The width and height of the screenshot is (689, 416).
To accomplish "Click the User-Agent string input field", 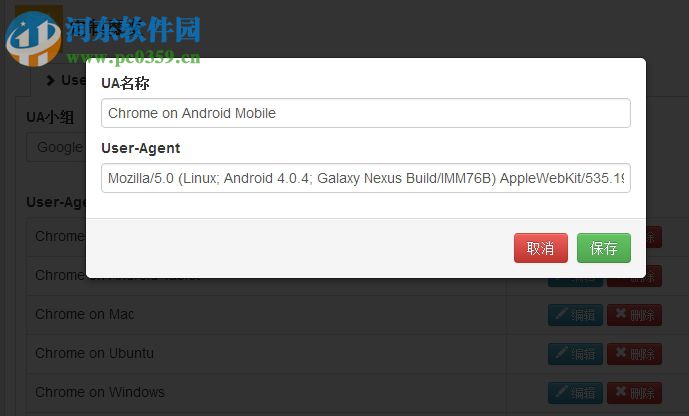I will [366, 178].
